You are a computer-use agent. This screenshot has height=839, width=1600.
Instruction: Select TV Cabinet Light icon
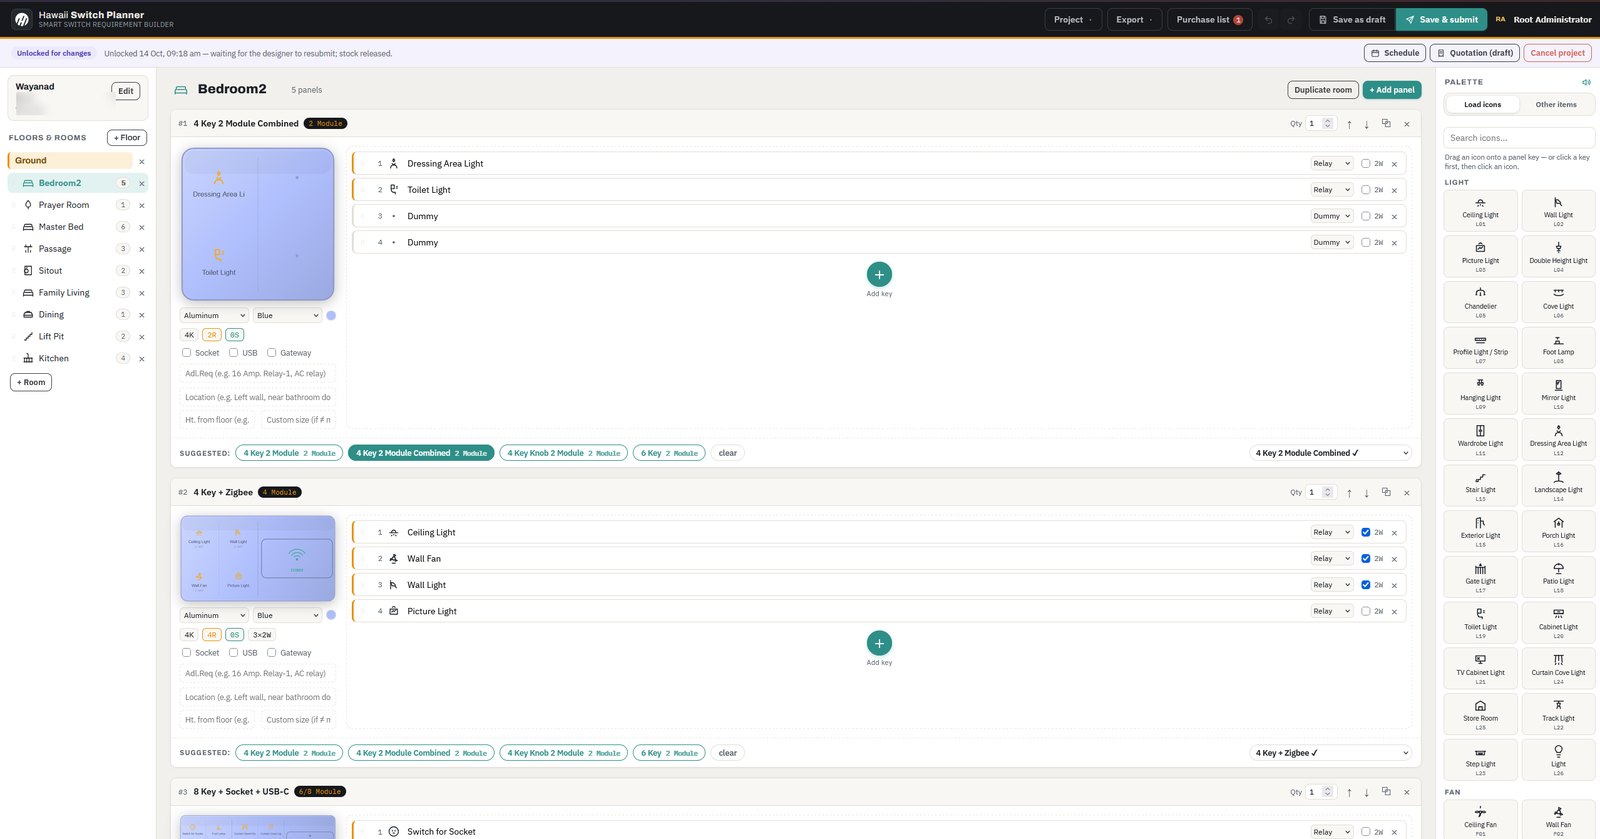1480,669
